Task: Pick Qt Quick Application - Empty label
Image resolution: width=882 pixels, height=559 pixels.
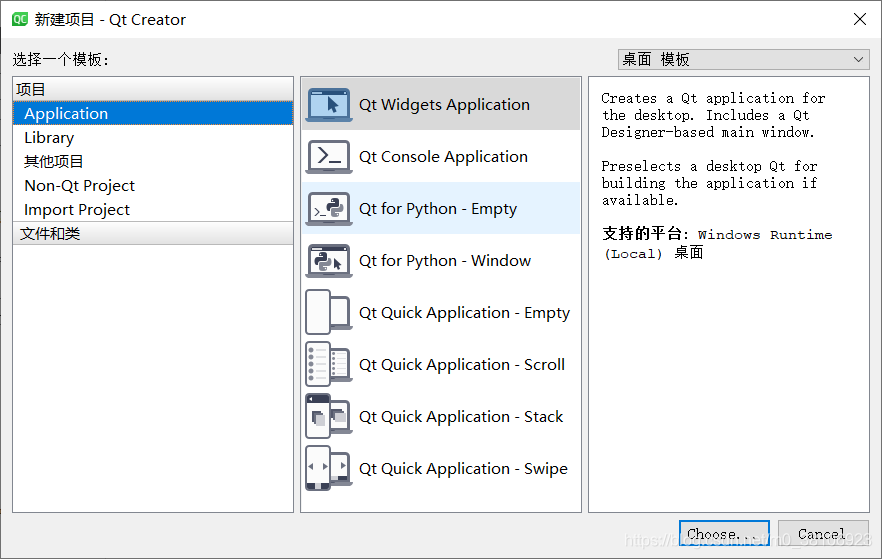Action: click(x=465, y=313)
